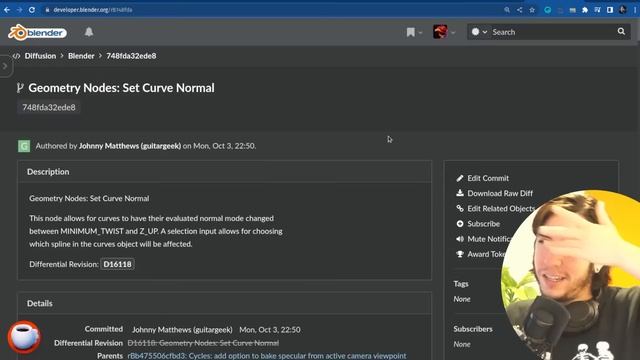Click the Details panel header
640x360 pixels.
pyautogui.click(x=224, y=303)
